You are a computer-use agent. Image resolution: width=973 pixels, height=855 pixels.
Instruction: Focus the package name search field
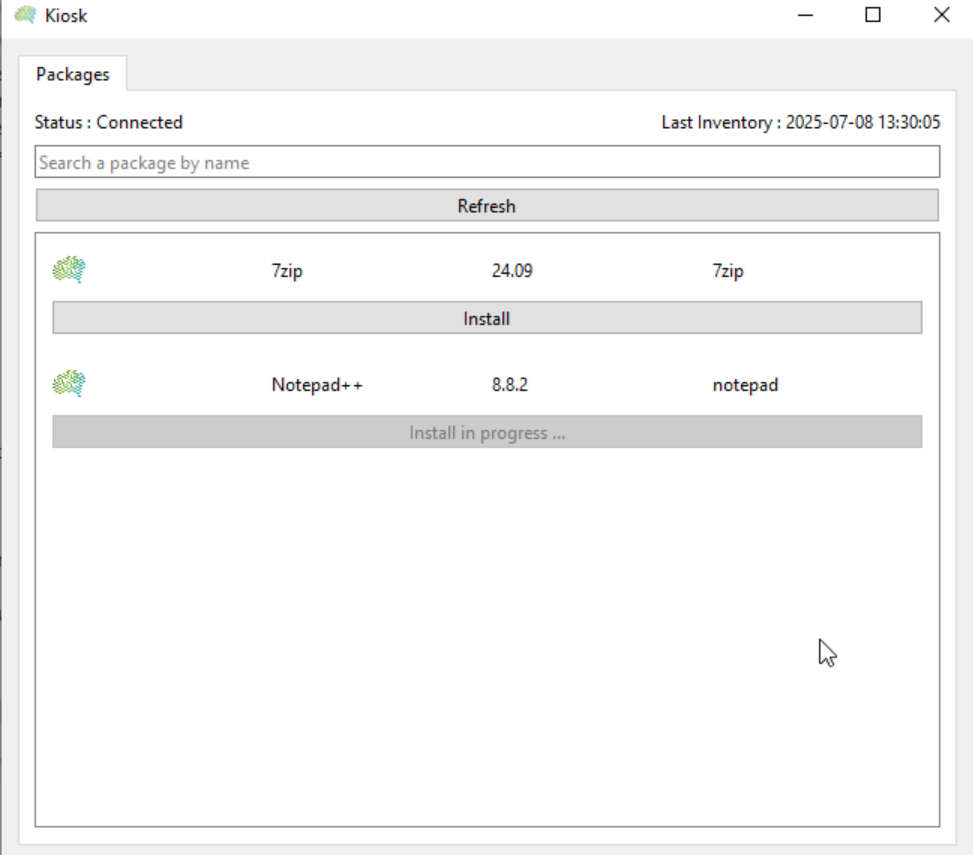click(487, 162)
